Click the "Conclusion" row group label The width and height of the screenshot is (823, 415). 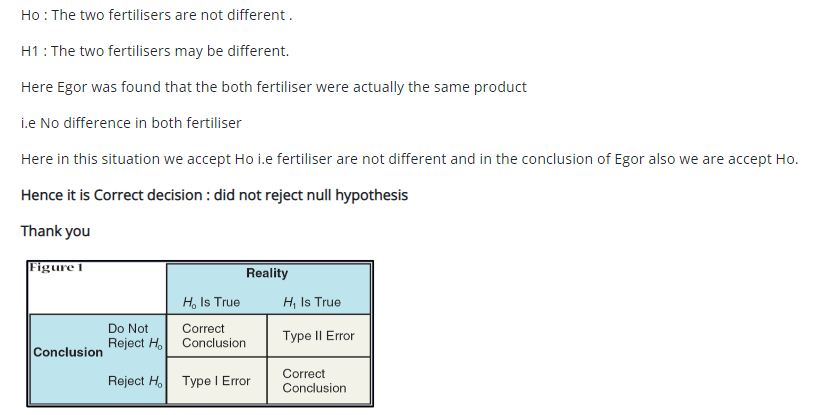tap(68, 352)
